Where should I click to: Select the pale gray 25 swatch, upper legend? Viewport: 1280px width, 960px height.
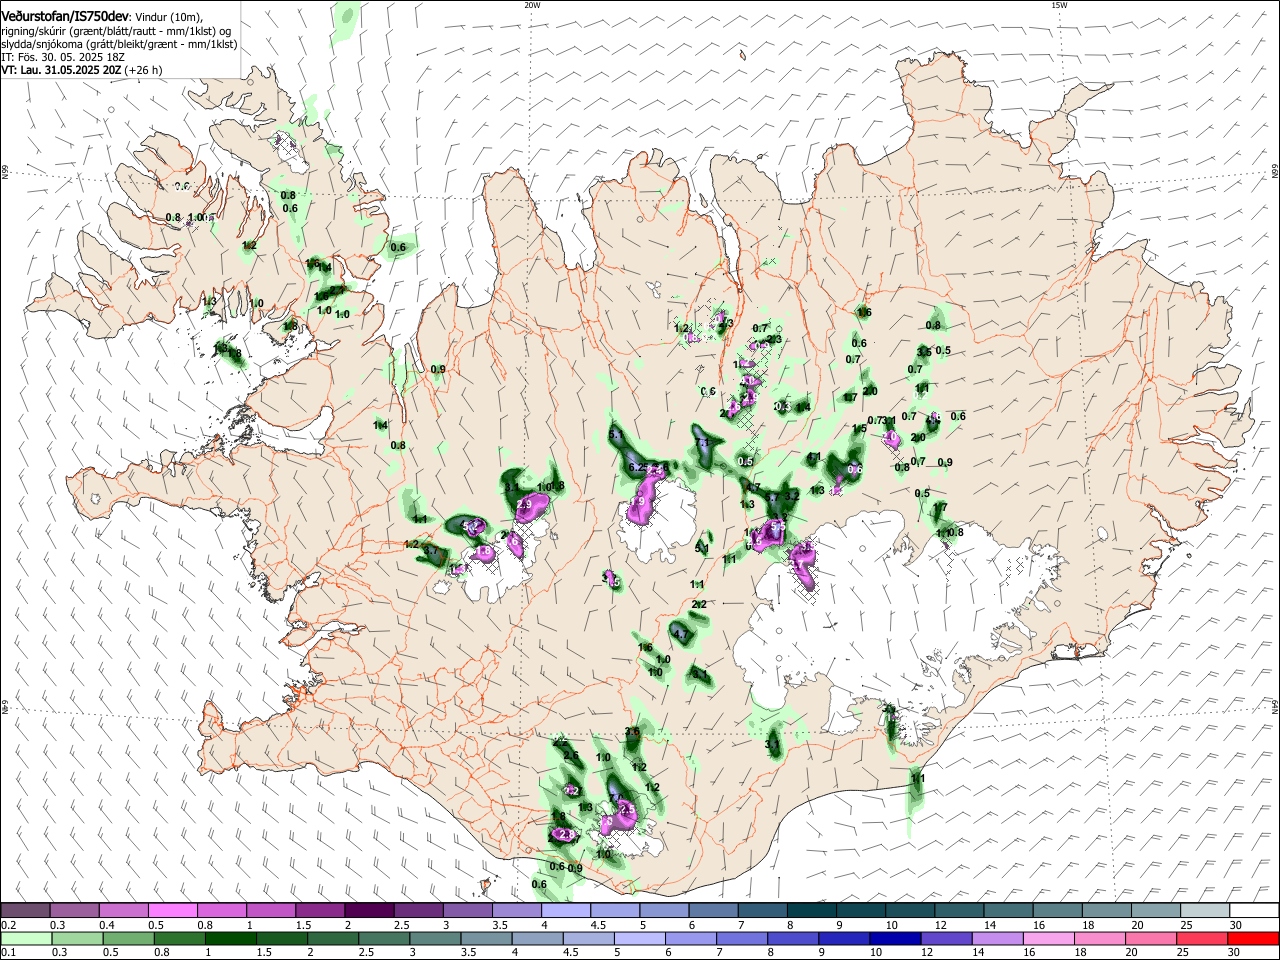point(1205,911)
